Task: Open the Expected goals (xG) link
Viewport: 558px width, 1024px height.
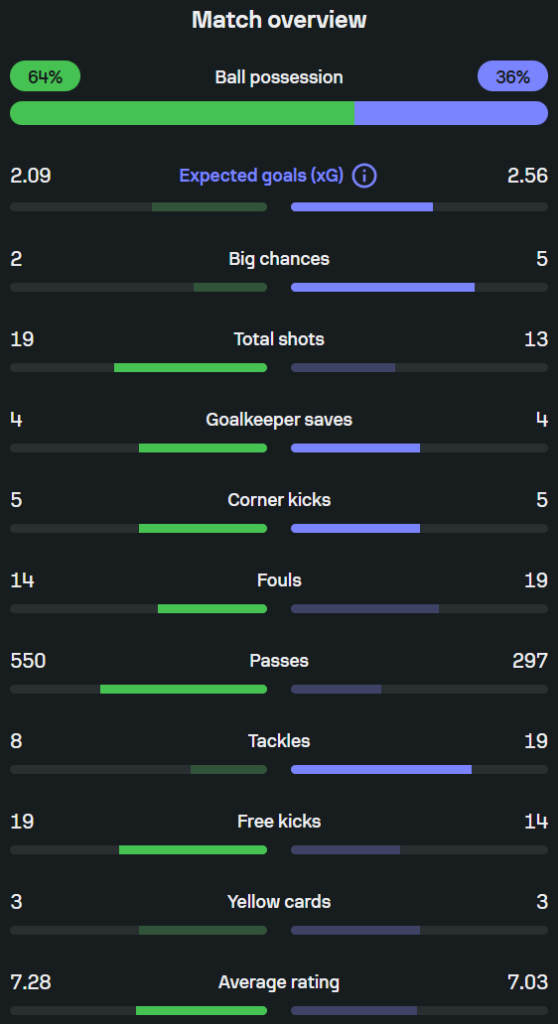Action: (261, 176)
